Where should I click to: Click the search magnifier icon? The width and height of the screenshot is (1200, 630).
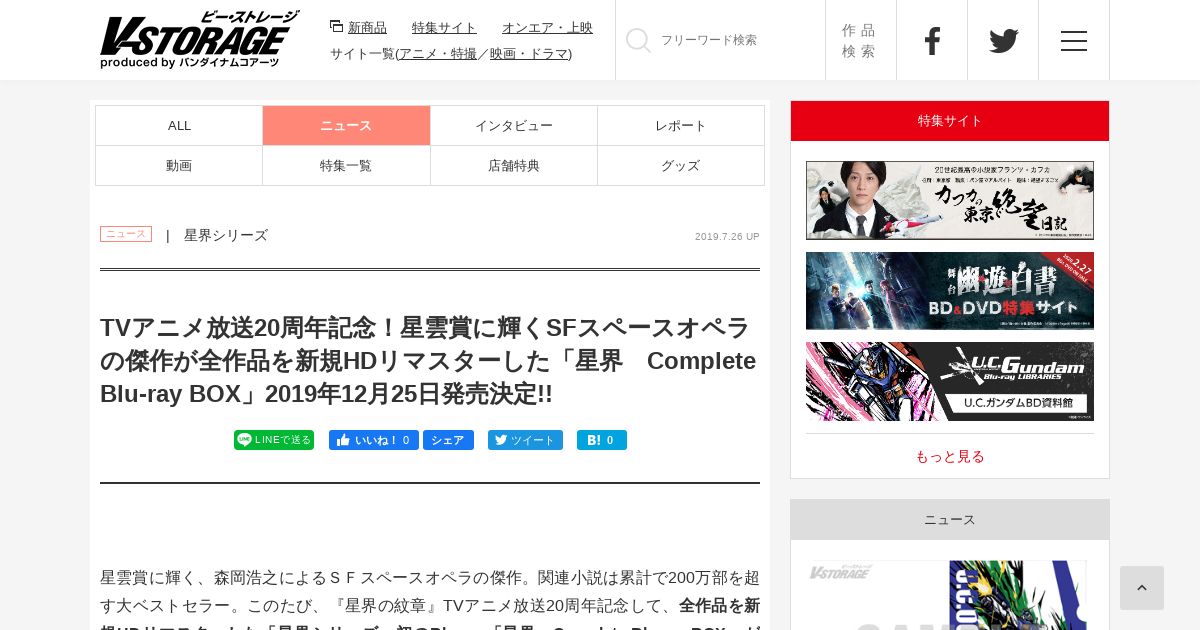[x=638, y=40]
